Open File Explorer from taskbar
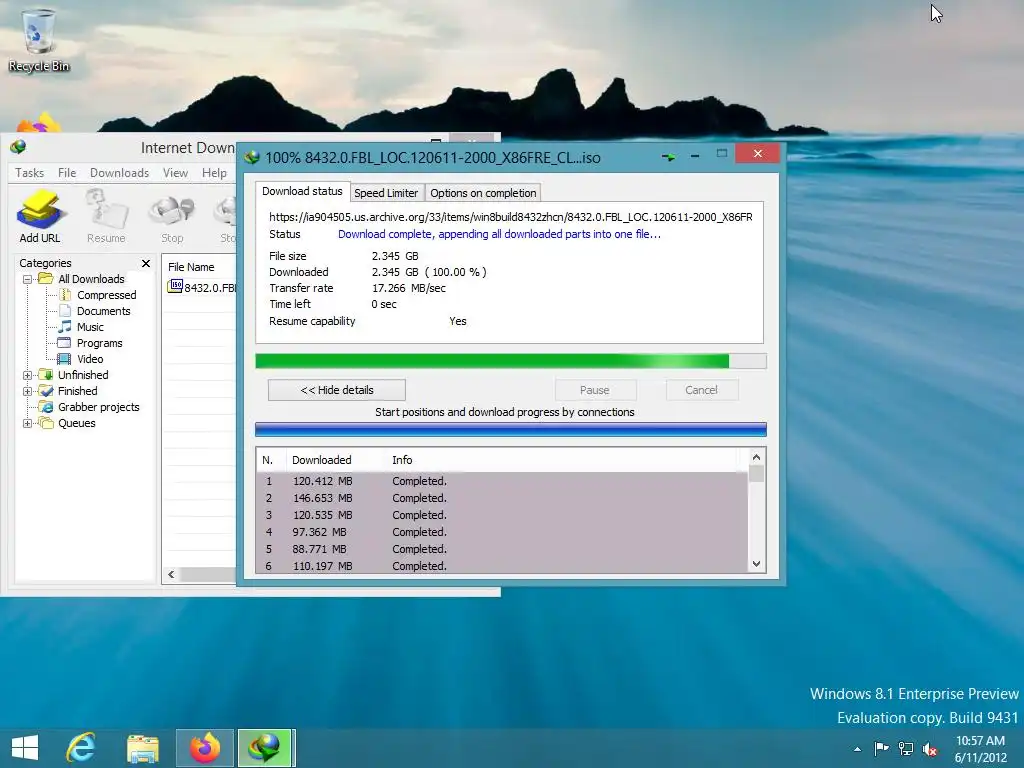The width and height of the screenshot is (1024, 768). [x=143, y=748]
